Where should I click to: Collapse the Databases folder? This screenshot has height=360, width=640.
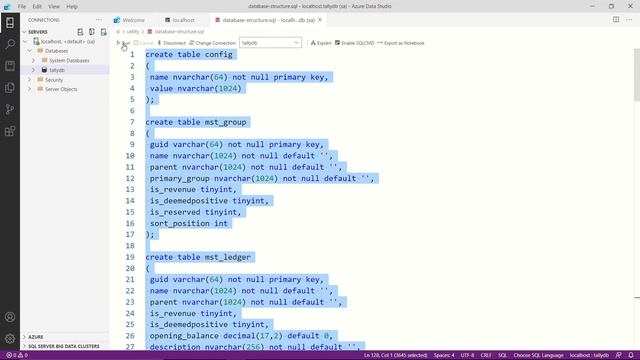30,51
